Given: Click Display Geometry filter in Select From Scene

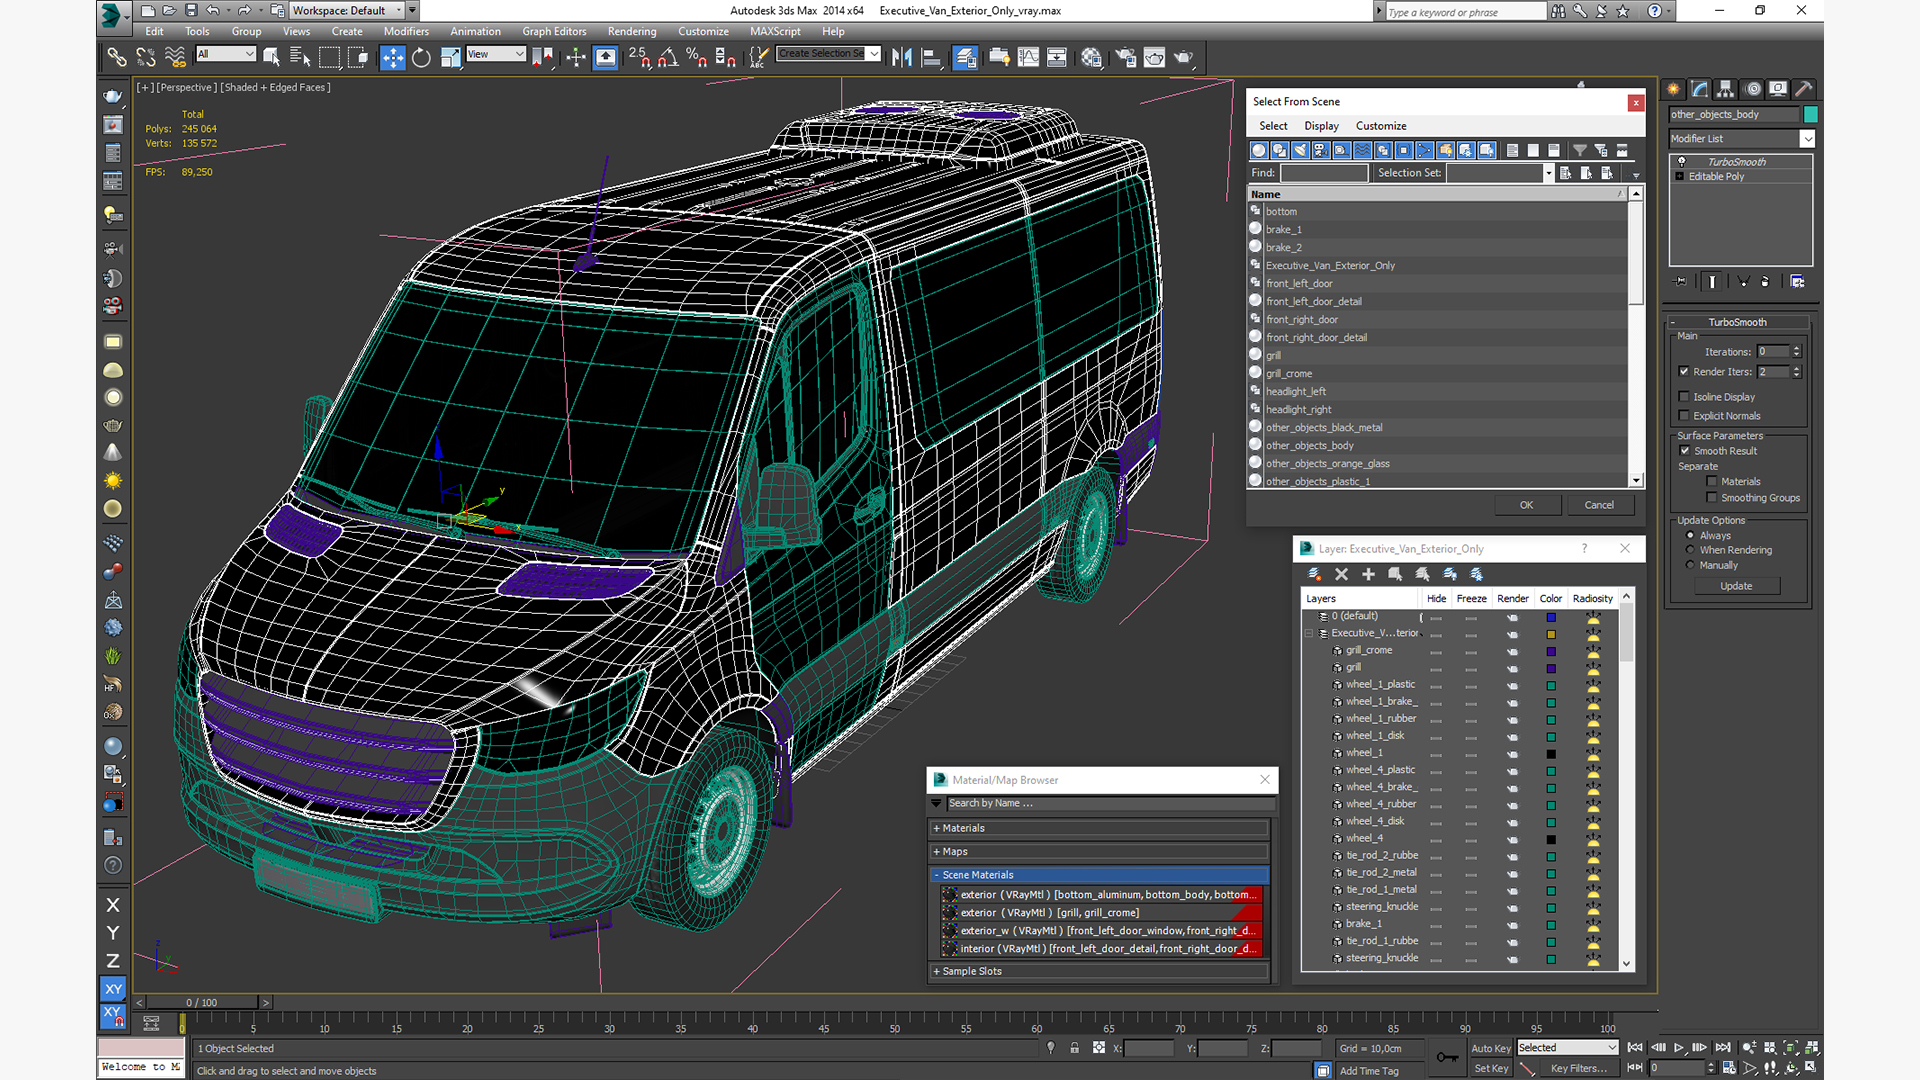Looking at the screenshot, I should point(1259,150).
